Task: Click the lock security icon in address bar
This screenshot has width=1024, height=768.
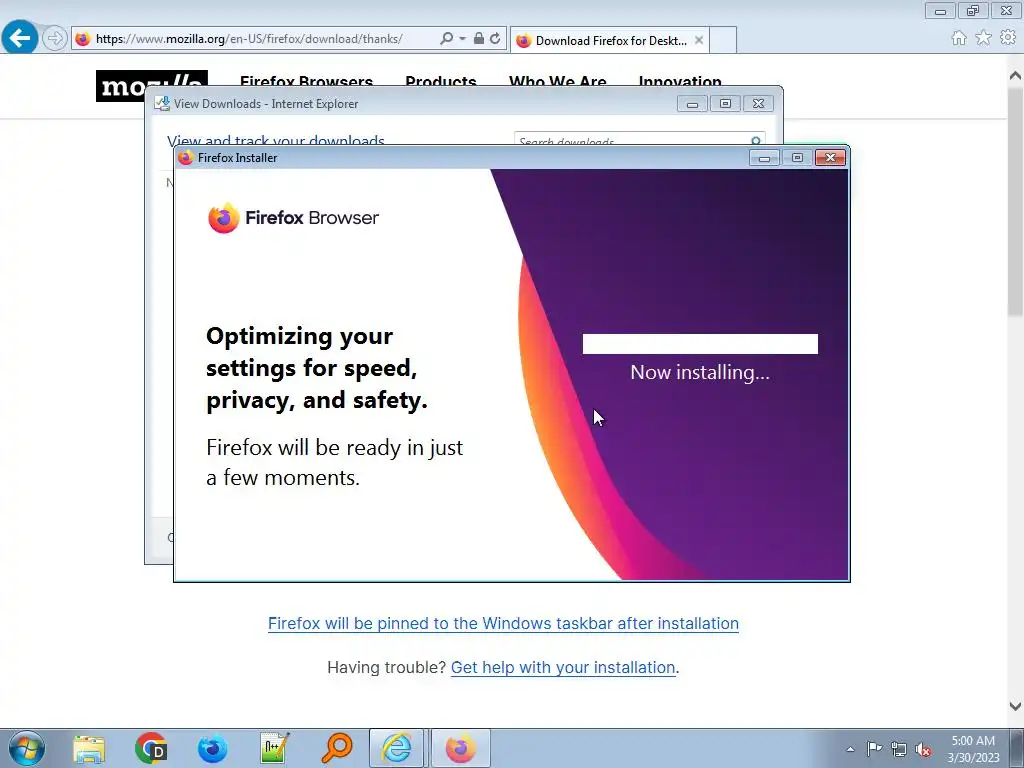Action: point(479,39)
